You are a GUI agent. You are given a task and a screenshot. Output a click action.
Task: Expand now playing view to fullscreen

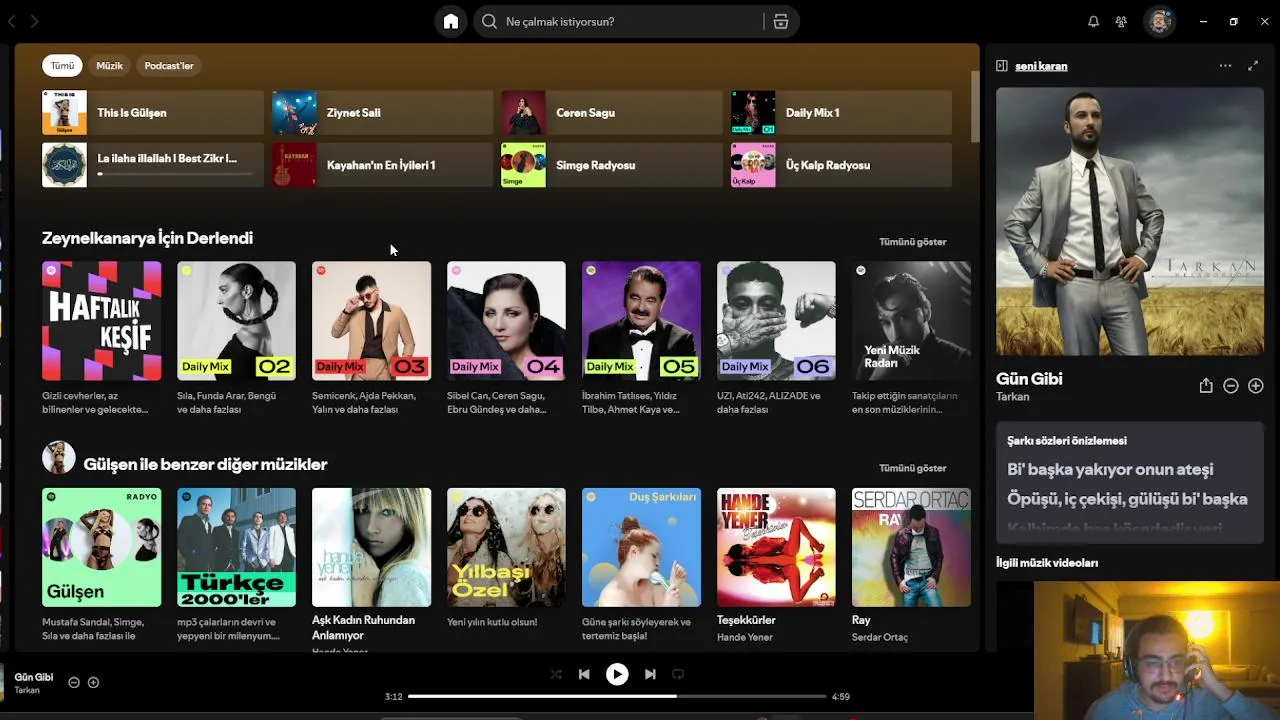click(1253, 66)
